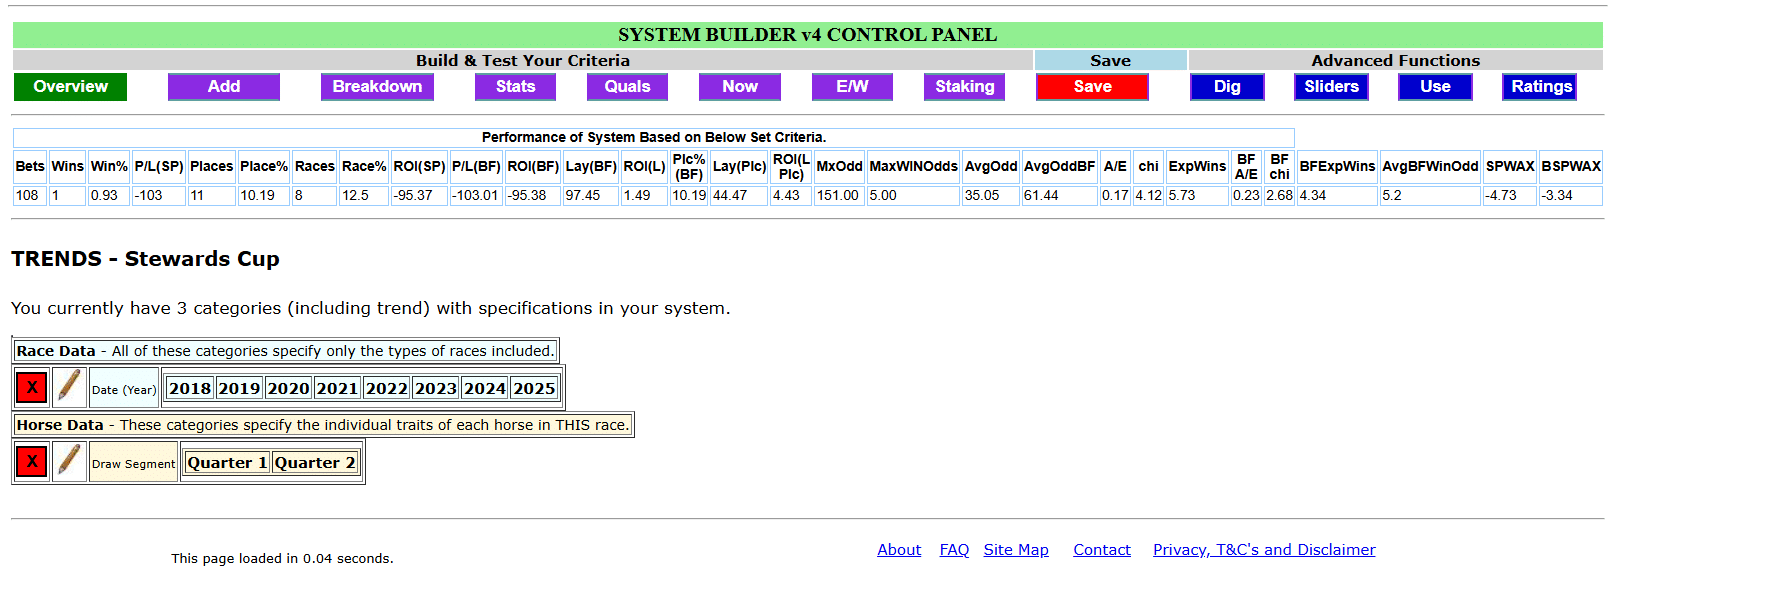Open the Overview panel
This screenshot has height=591, width=1767.
70,87
